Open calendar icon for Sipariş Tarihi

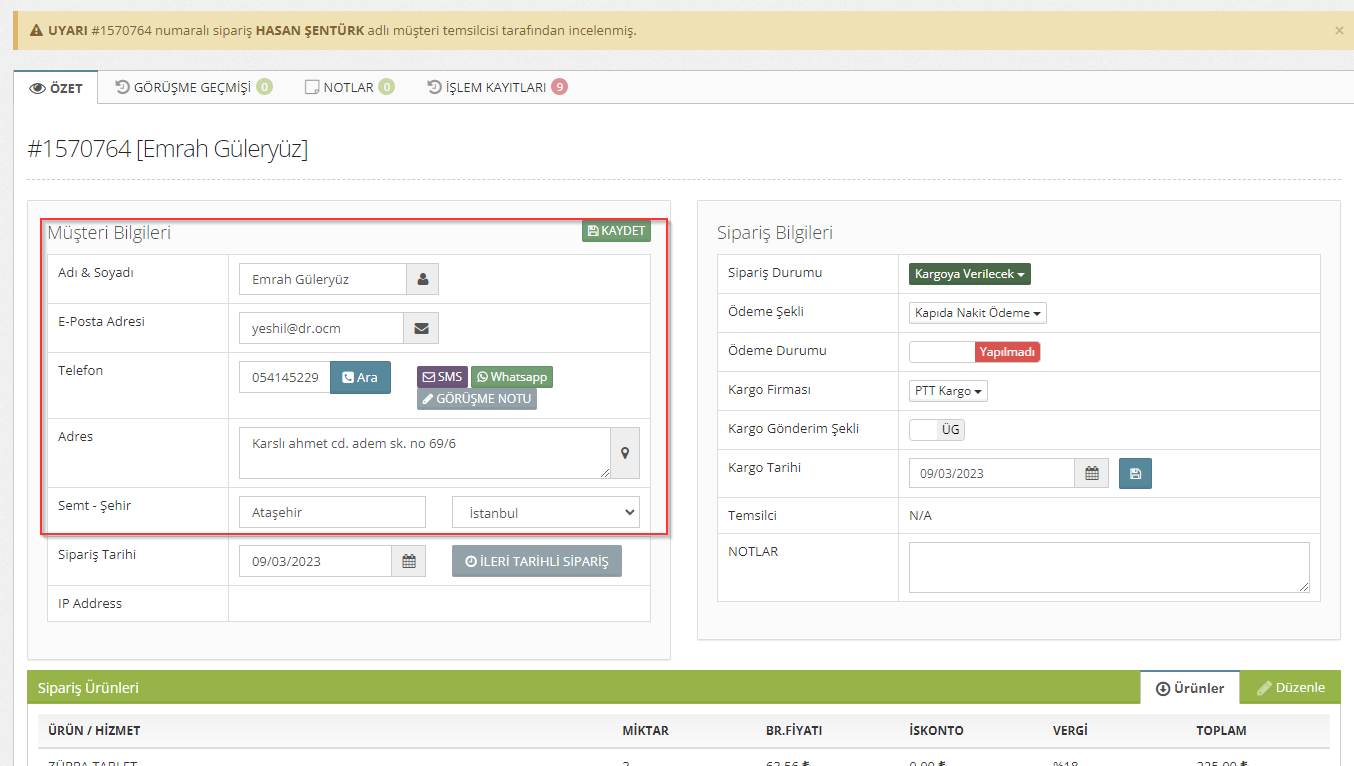pyautogui.click(x=408, y=561)
